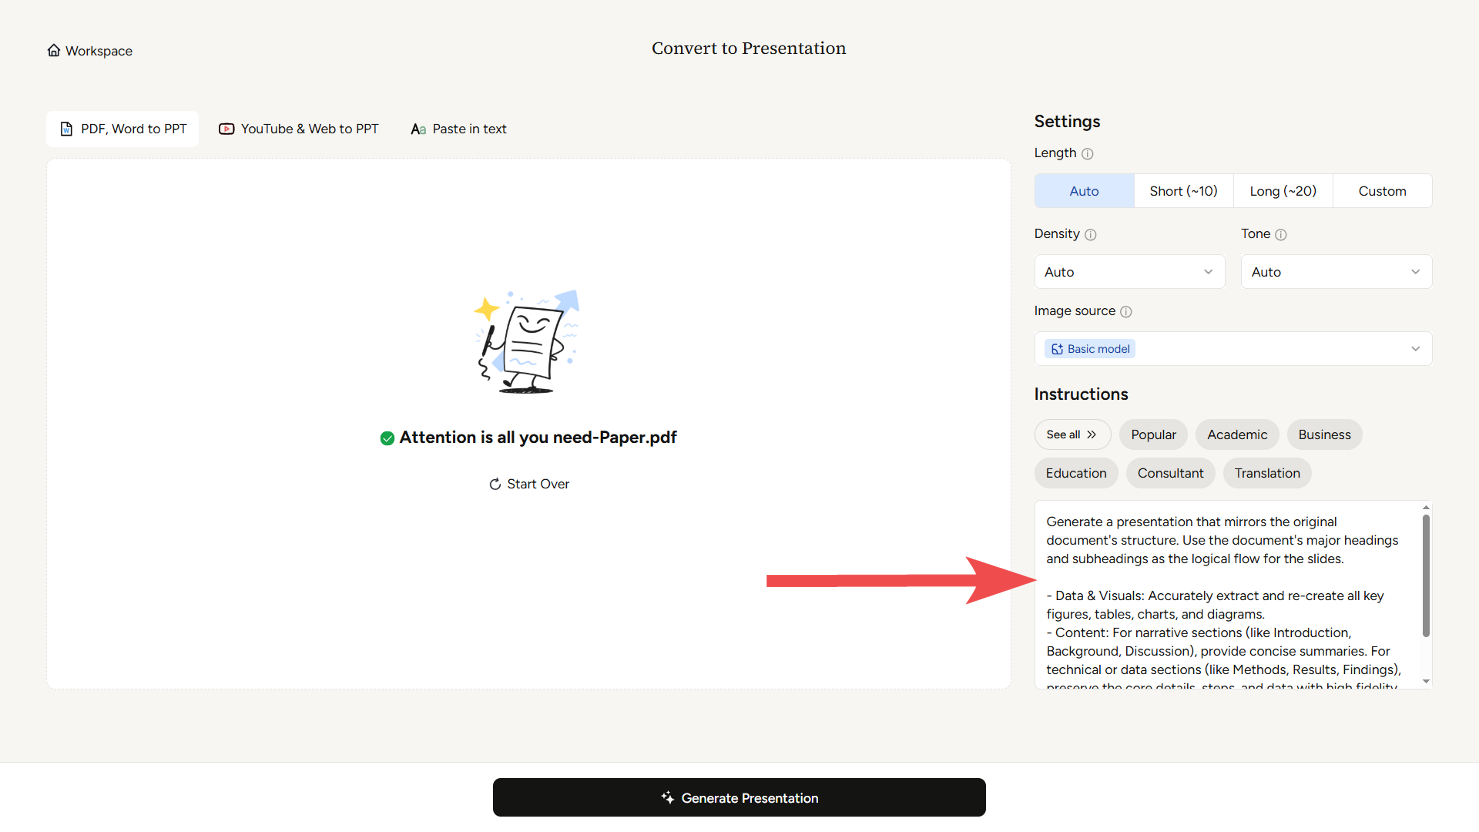This screenshot has width=1479, height=832.
Task: Click See all instructions button
Action: coord(1072,435)
